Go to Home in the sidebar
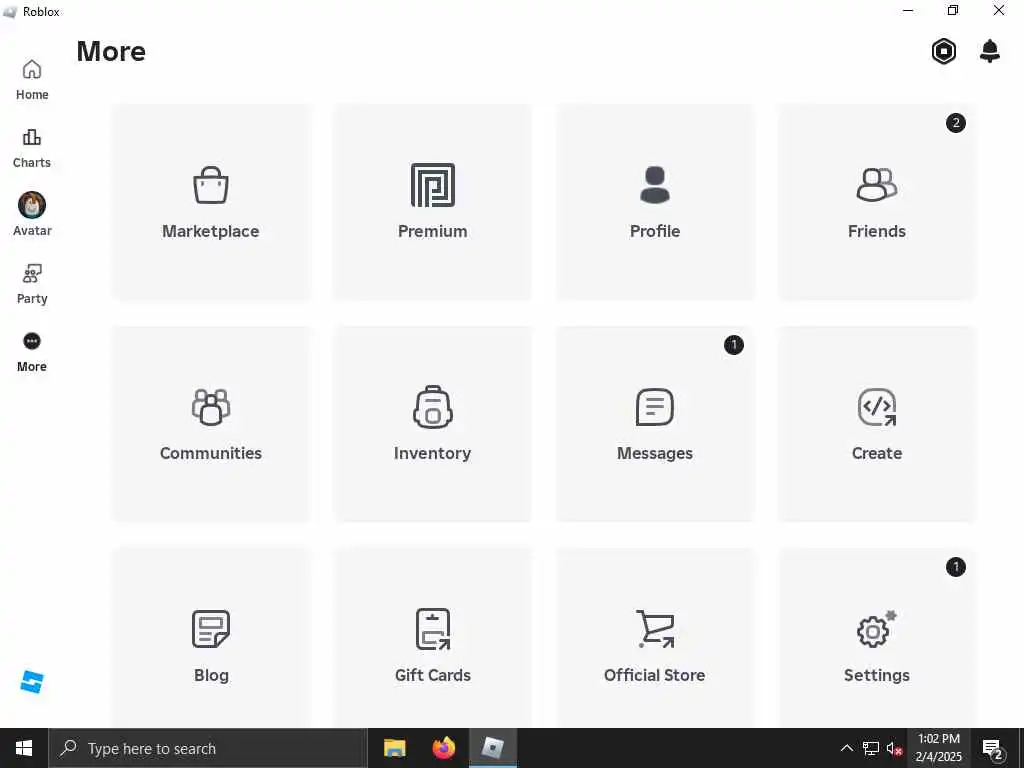The image size is (1024, 768). tap(32, 80)
